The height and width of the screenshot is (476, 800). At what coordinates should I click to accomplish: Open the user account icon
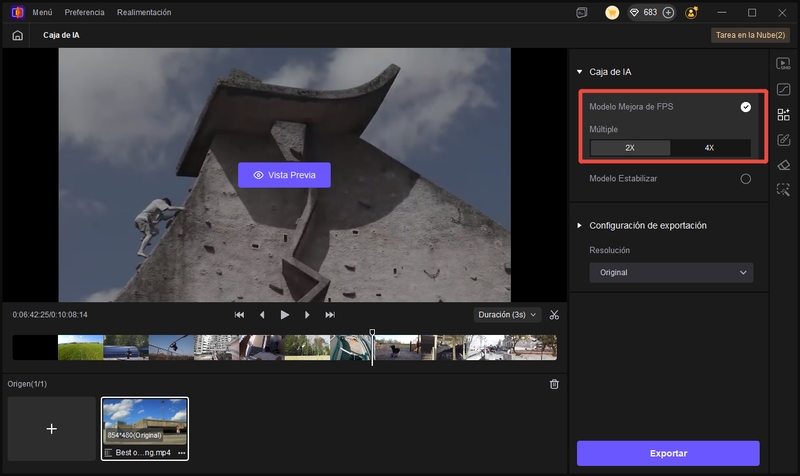(692, 13)
